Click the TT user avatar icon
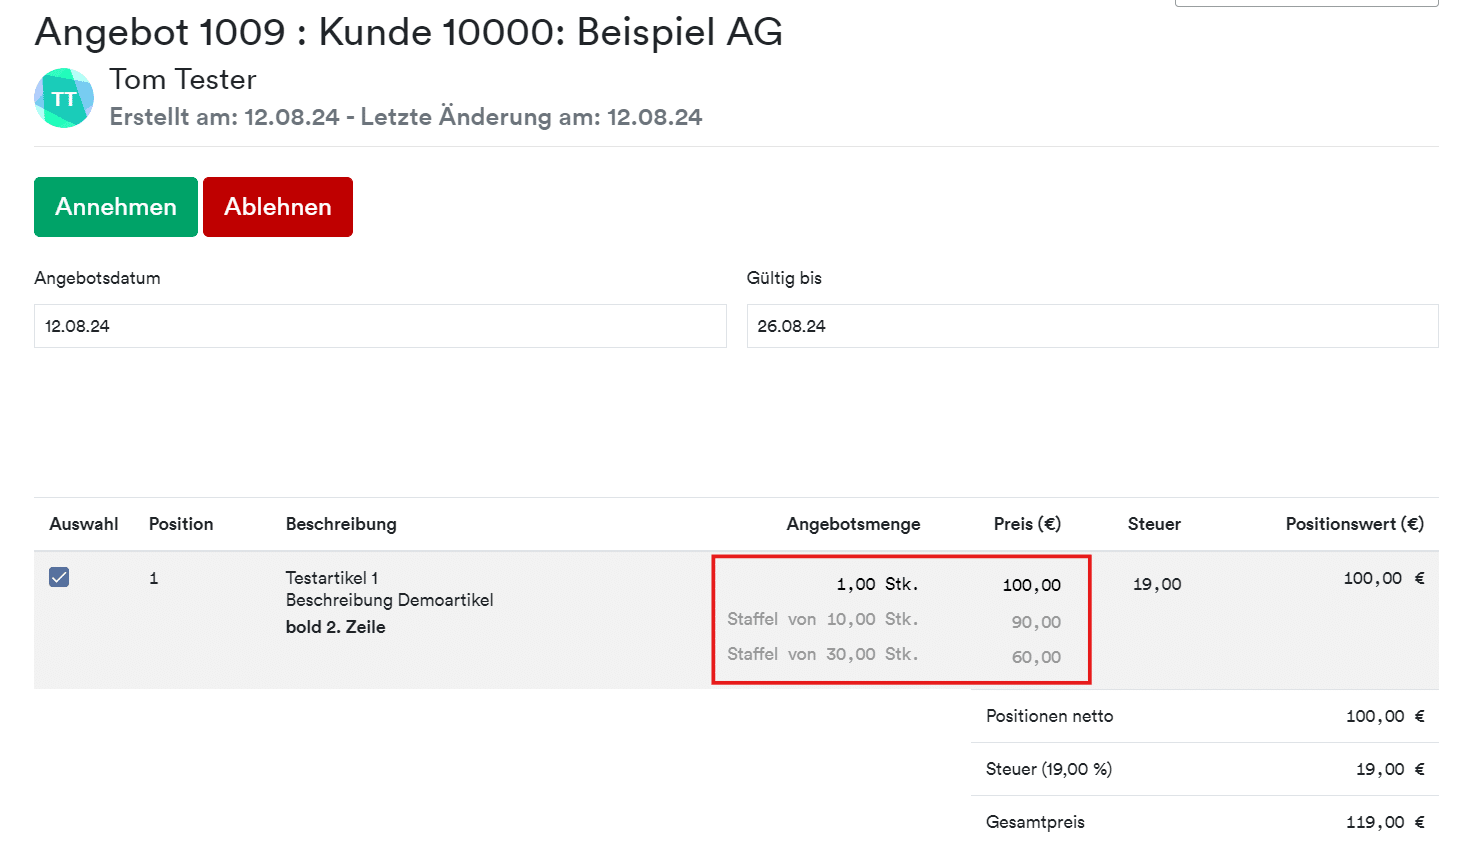1462x858 pixels. [64, 98]
